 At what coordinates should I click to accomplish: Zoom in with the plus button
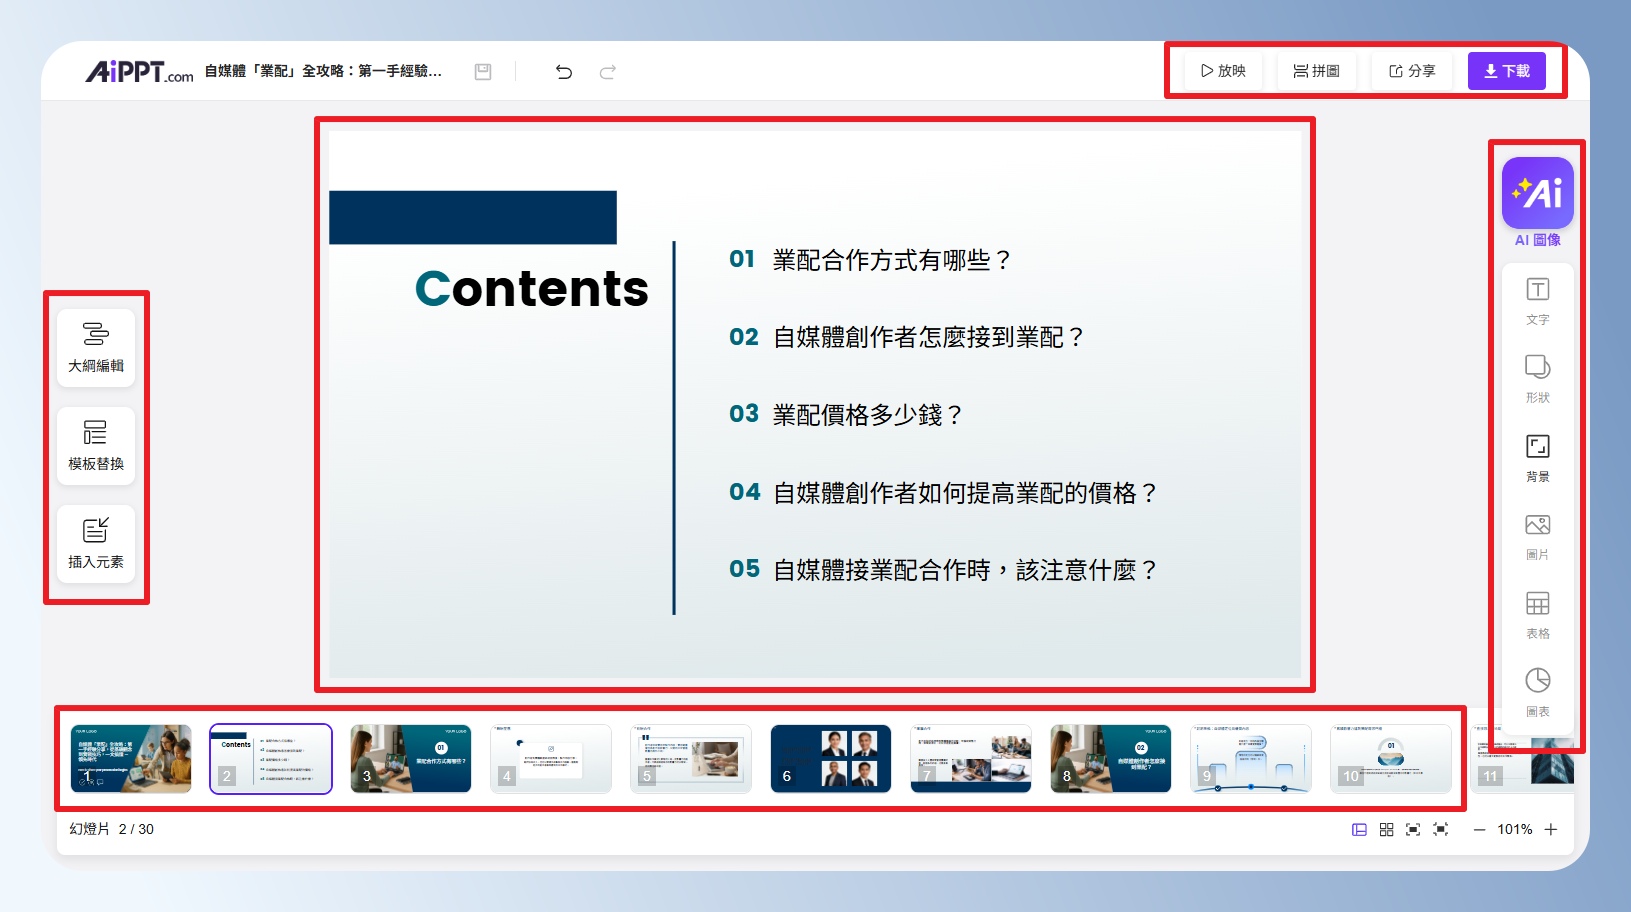[1551, 830]
